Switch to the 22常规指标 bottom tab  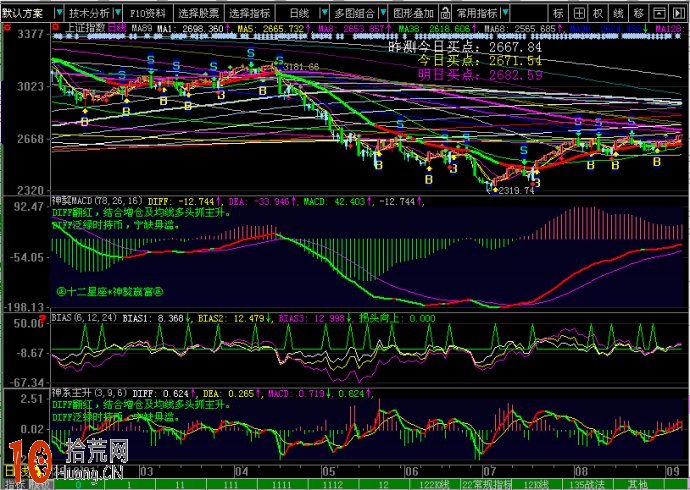pyautogui.click(x=486, y=483)
